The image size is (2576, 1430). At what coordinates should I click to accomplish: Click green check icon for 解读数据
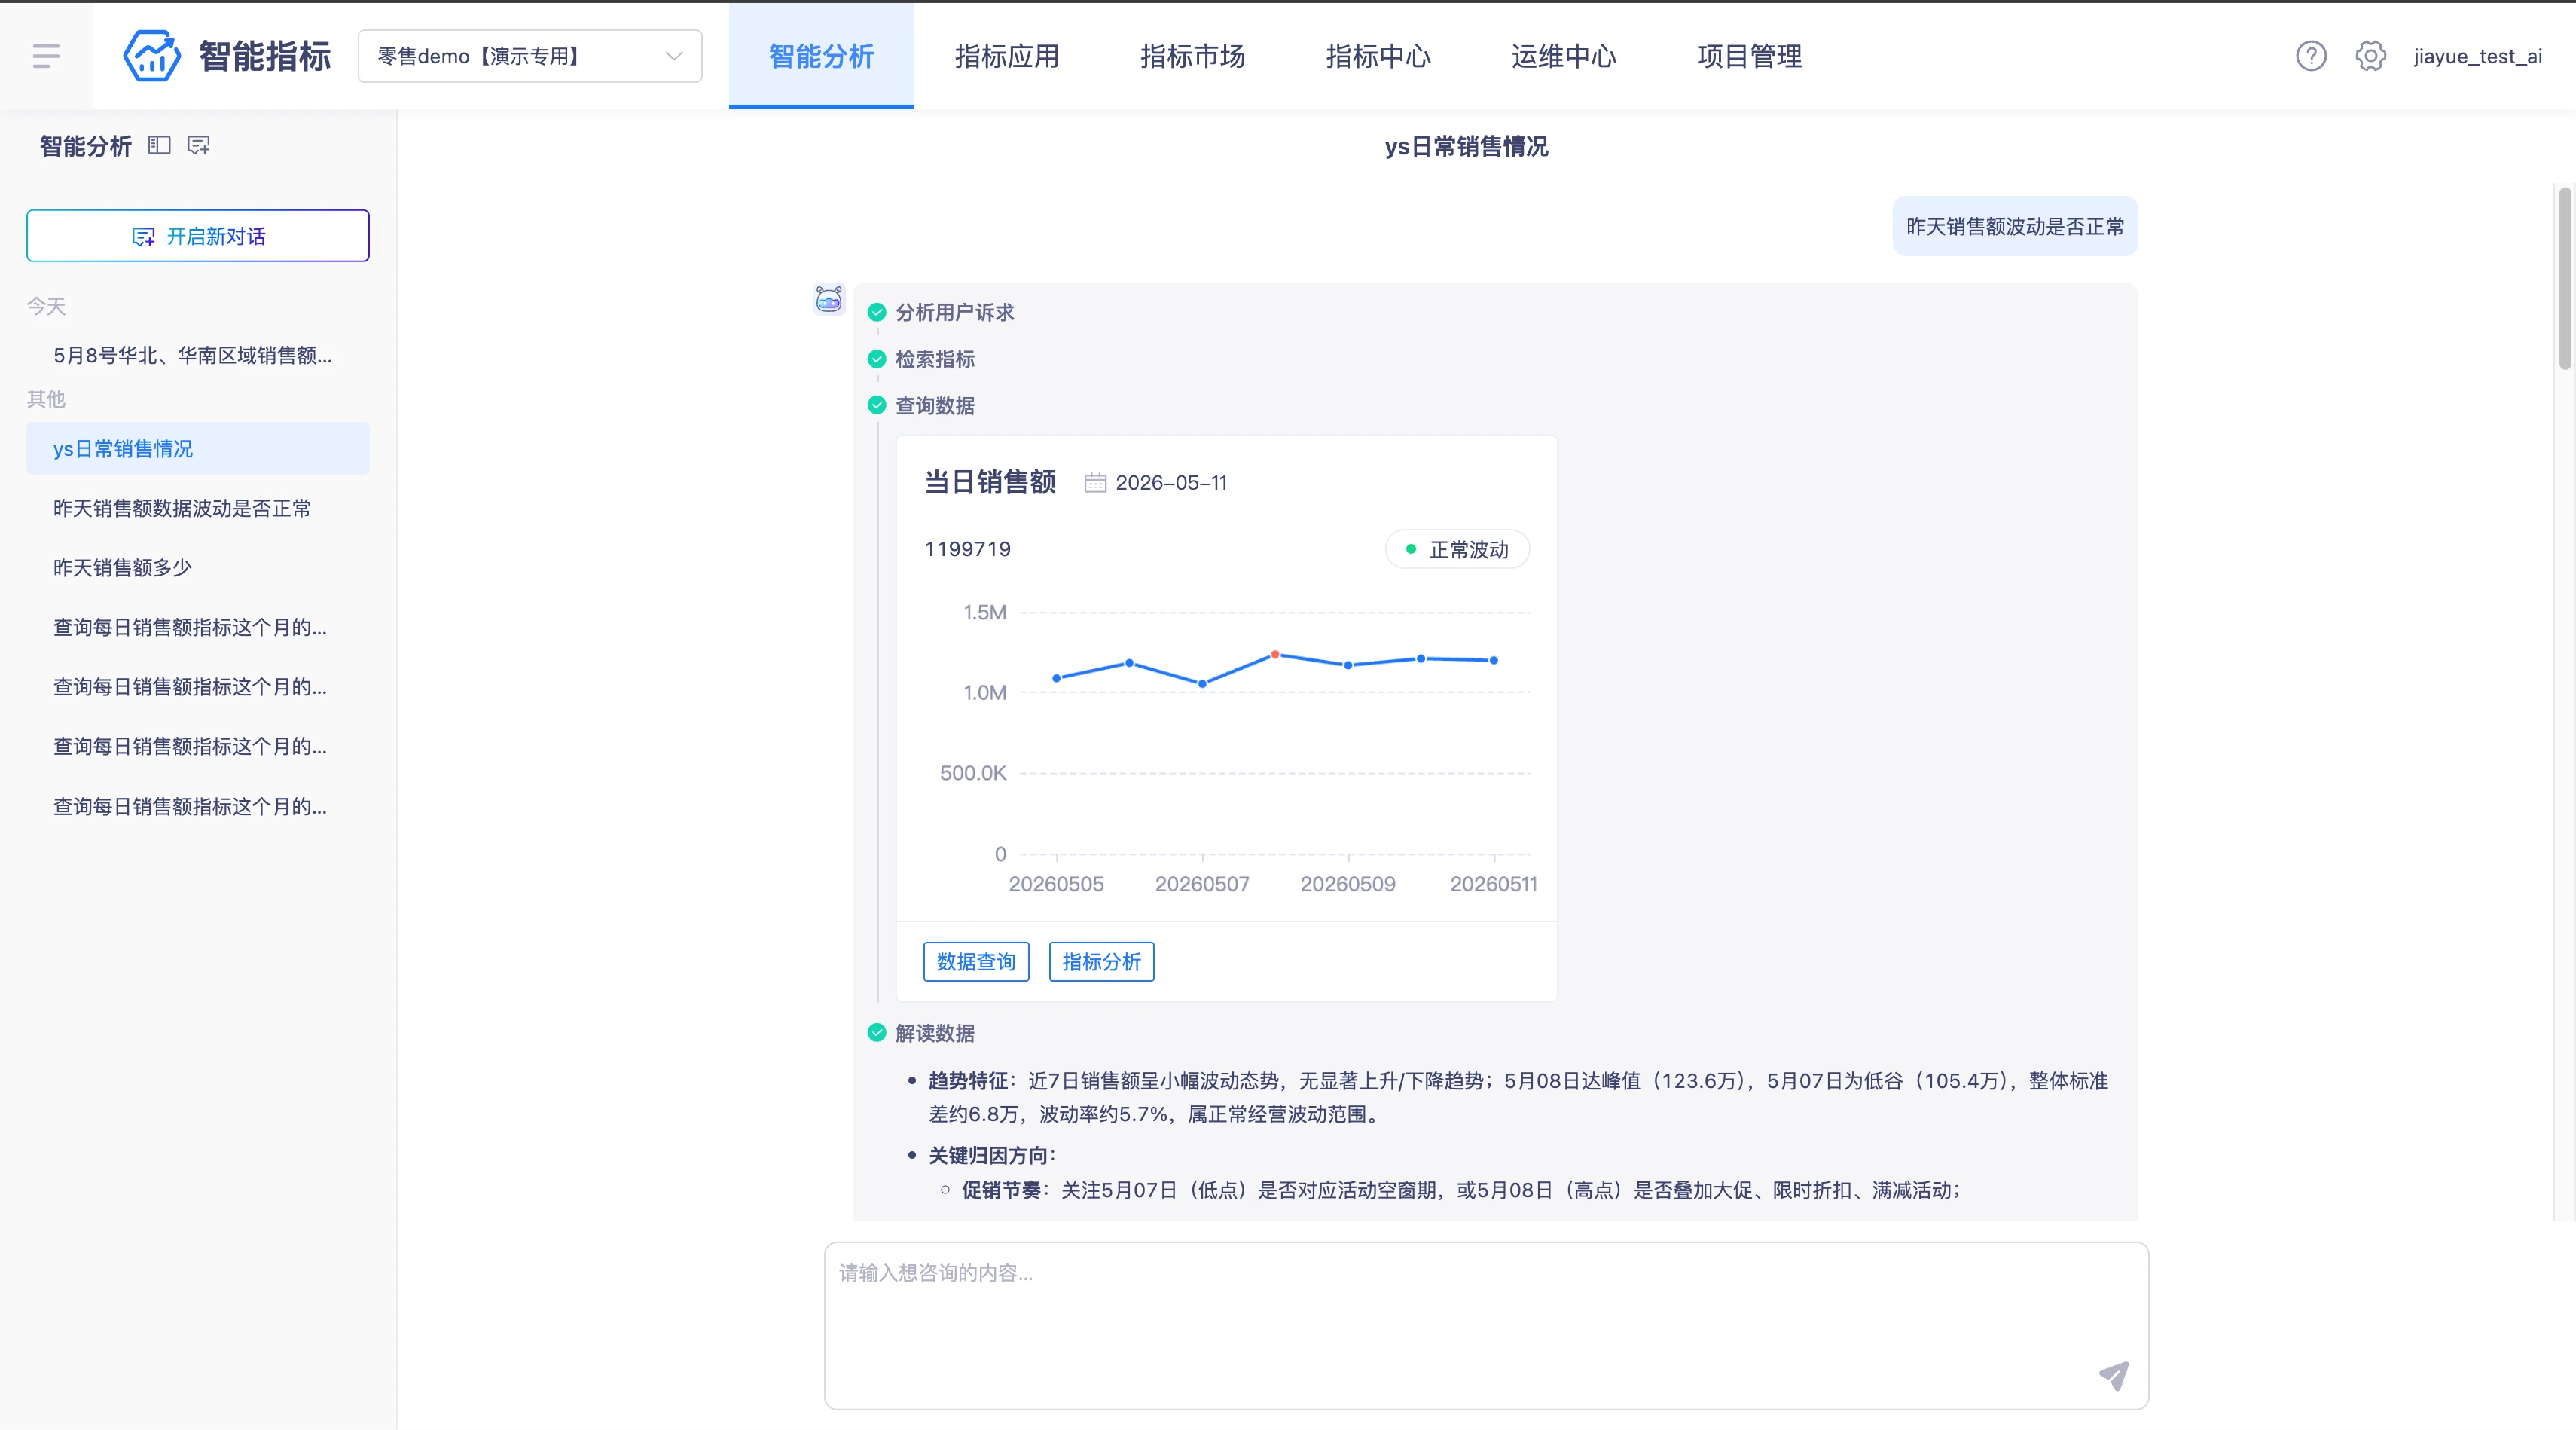pyautogui.click(x=877, y=1033)
